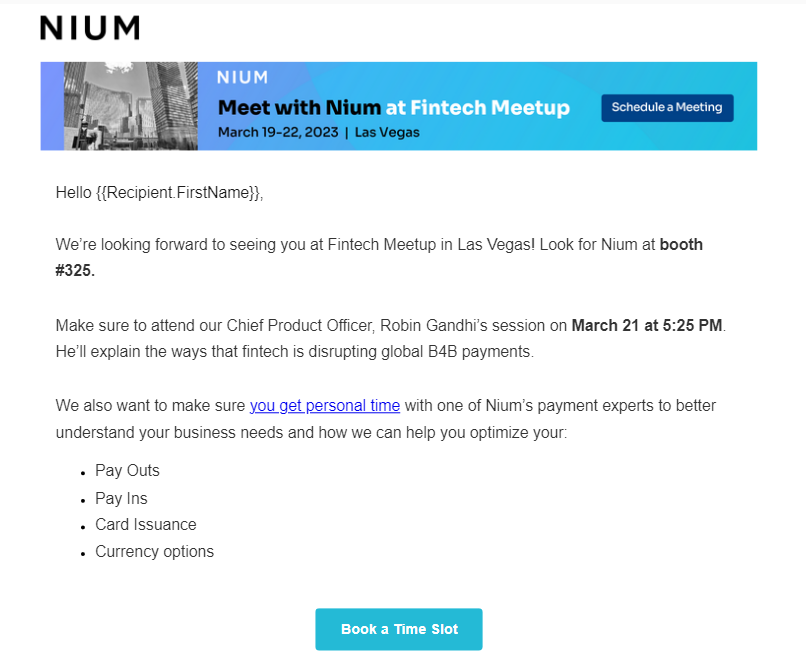Select the Card Issuance bullet item
The width and height of the screenshot is (806, 668).
[x=146, y=524]
